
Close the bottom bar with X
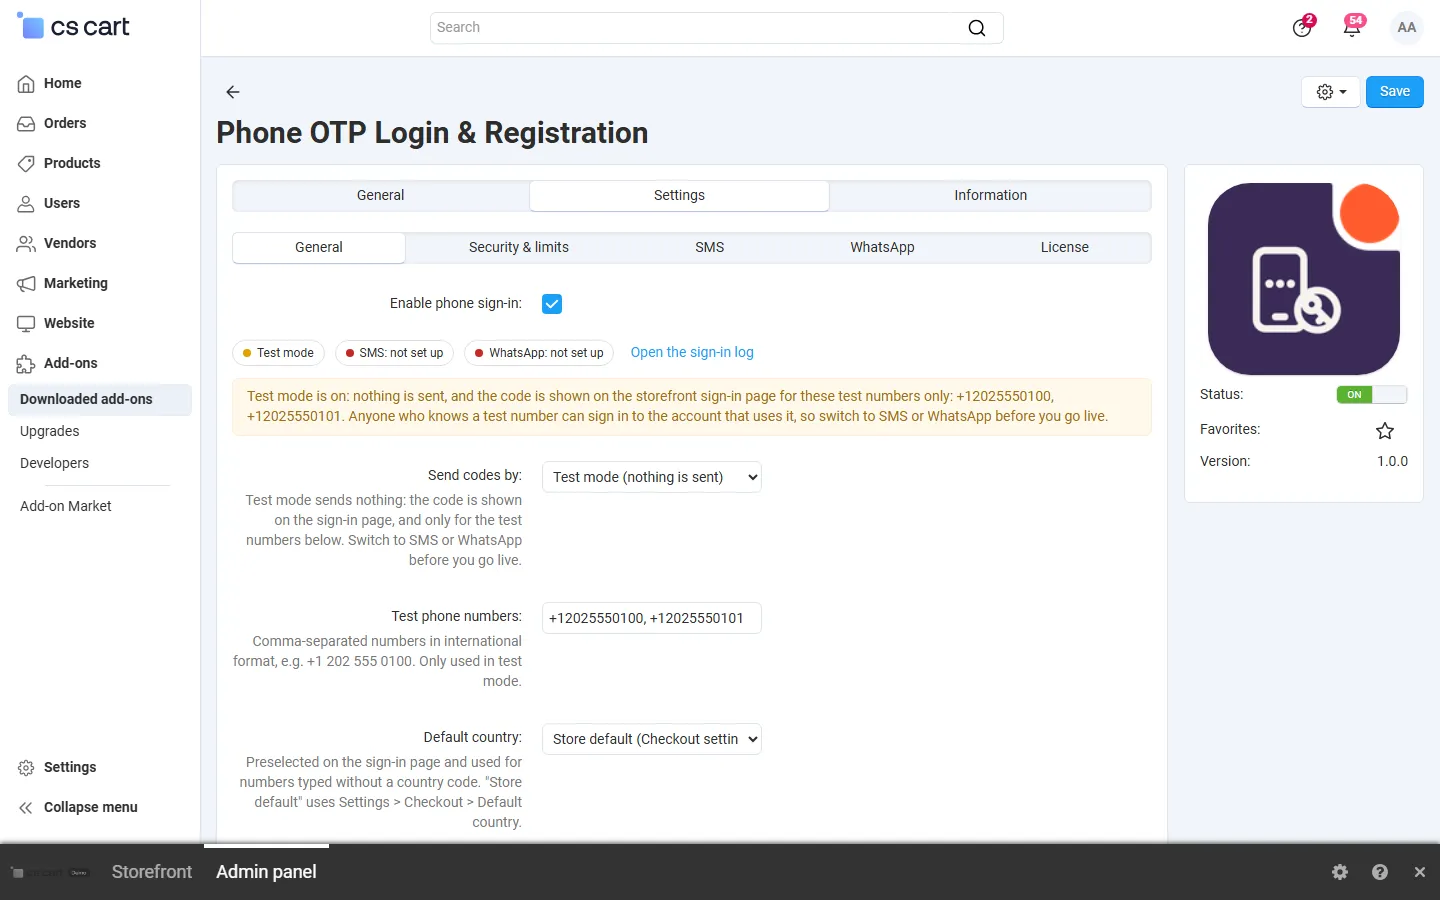(1420, 872)
